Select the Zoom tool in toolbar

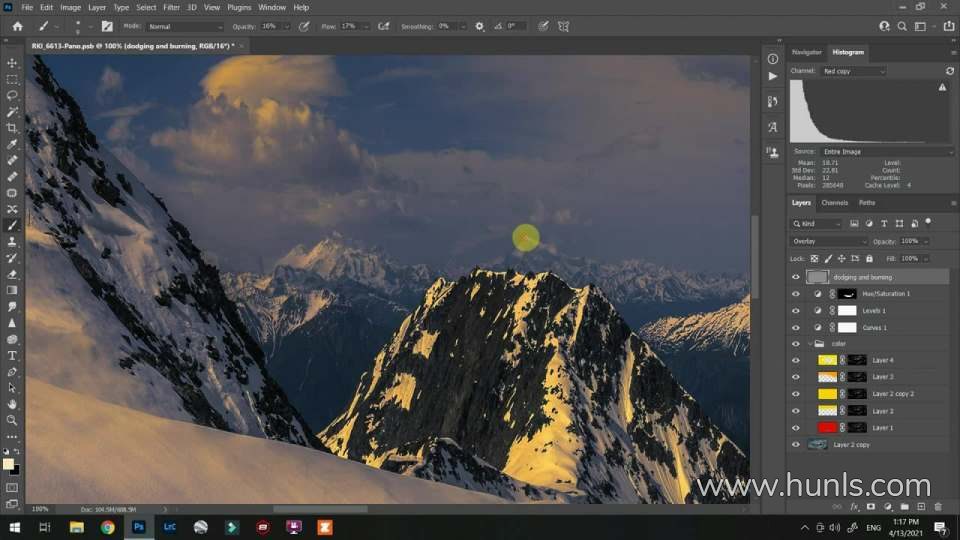12,420
